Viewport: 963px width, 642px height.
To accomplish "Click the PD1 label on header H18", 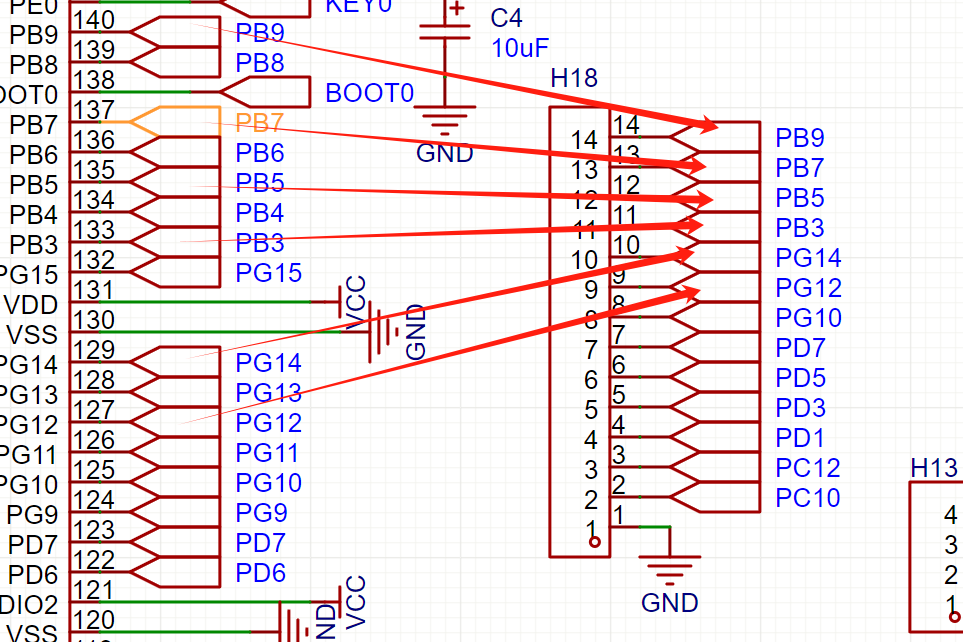I will [x=800, y=438].
